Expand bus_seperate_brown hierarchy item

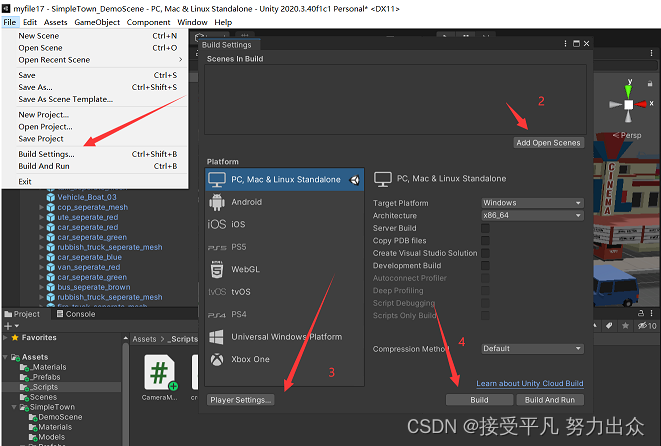pyautogui.click(x=41, y=287)
